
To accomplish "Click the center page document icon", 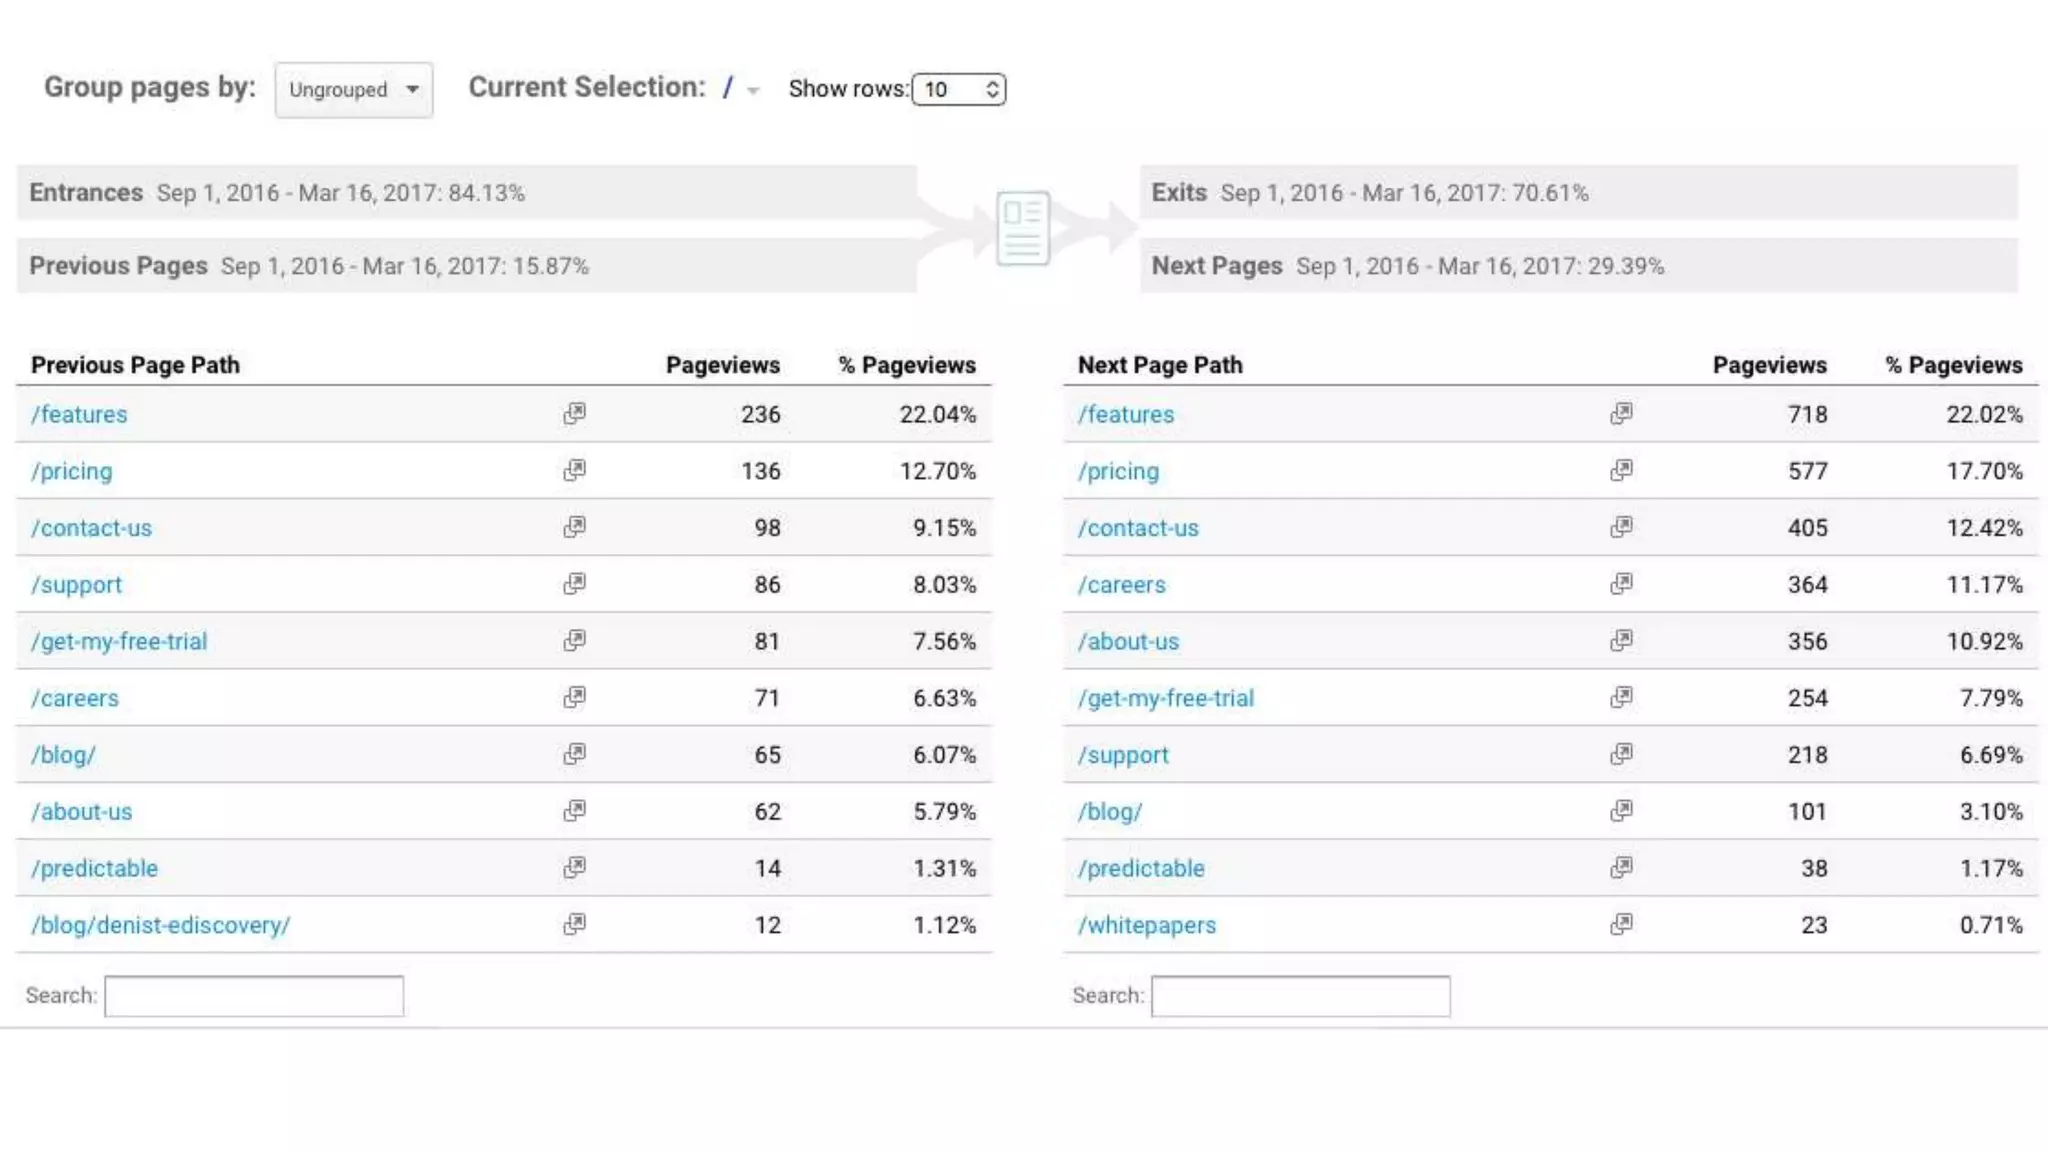I will pos(1022,229).
